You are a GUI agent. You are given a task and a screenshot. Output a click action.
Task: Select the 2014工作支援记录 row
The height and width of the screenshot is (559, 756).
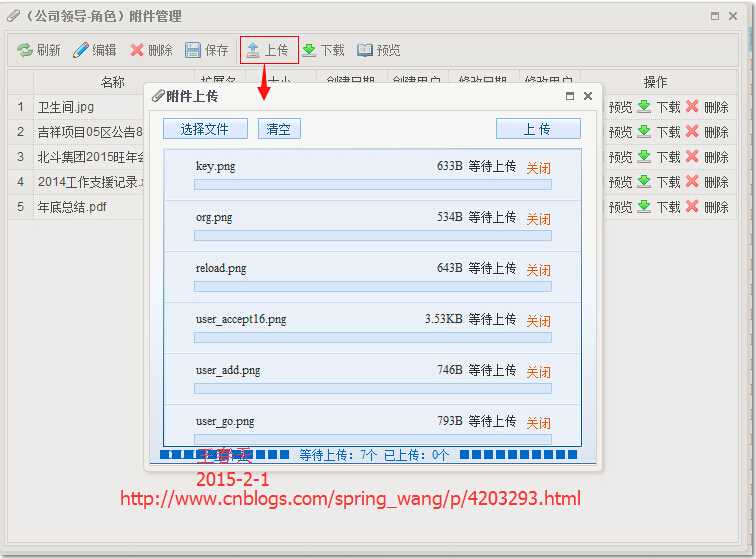click(76, 182)
